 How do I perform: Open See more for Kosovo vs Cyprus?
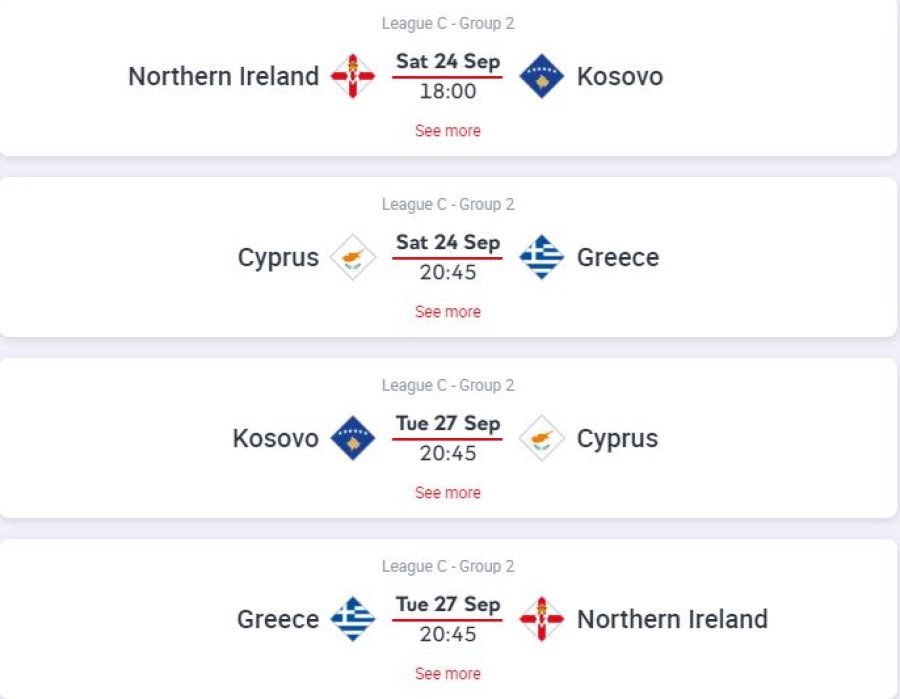[x=448, y=492]
